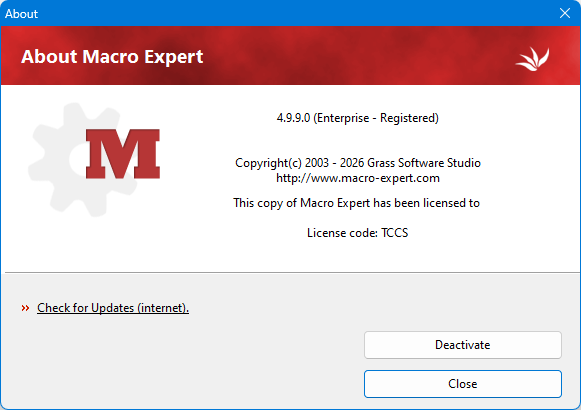Viewport: 581px width, 410px height.
Task: Click the red M gear logo
Action: (95, 159)
